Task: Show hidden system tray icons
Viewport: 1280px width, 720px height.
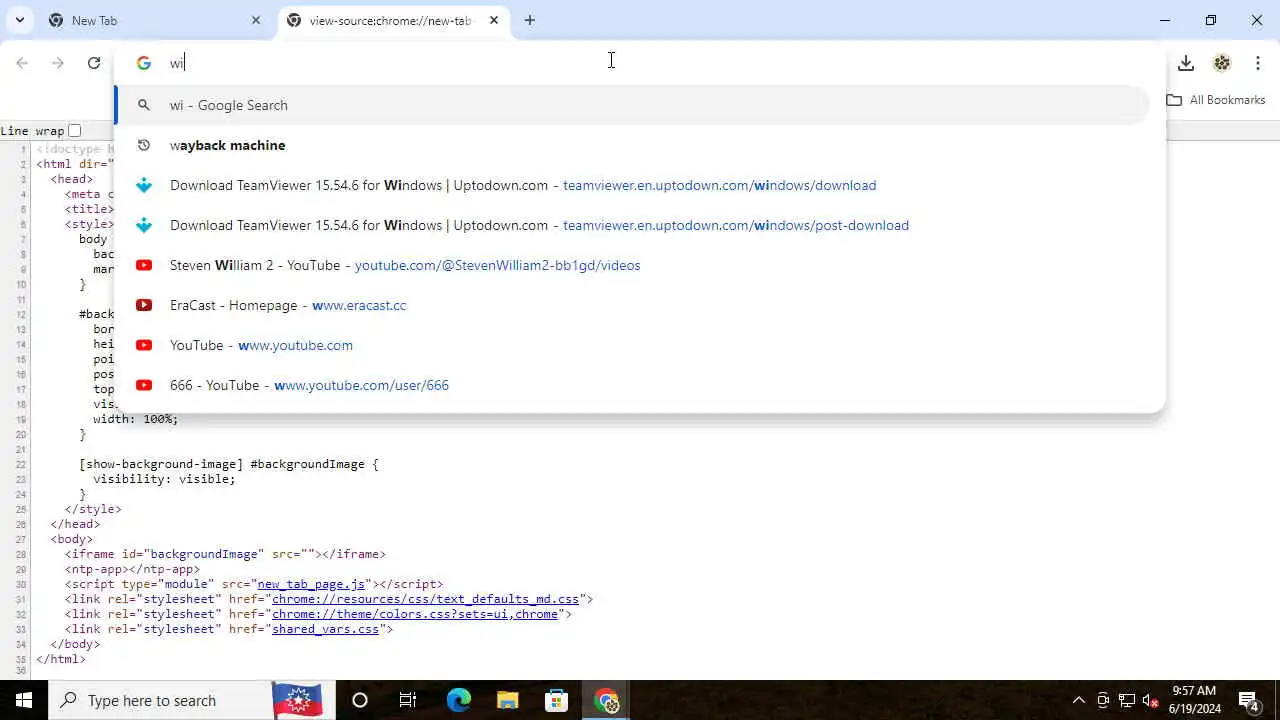Action: tap(1078, 700)
